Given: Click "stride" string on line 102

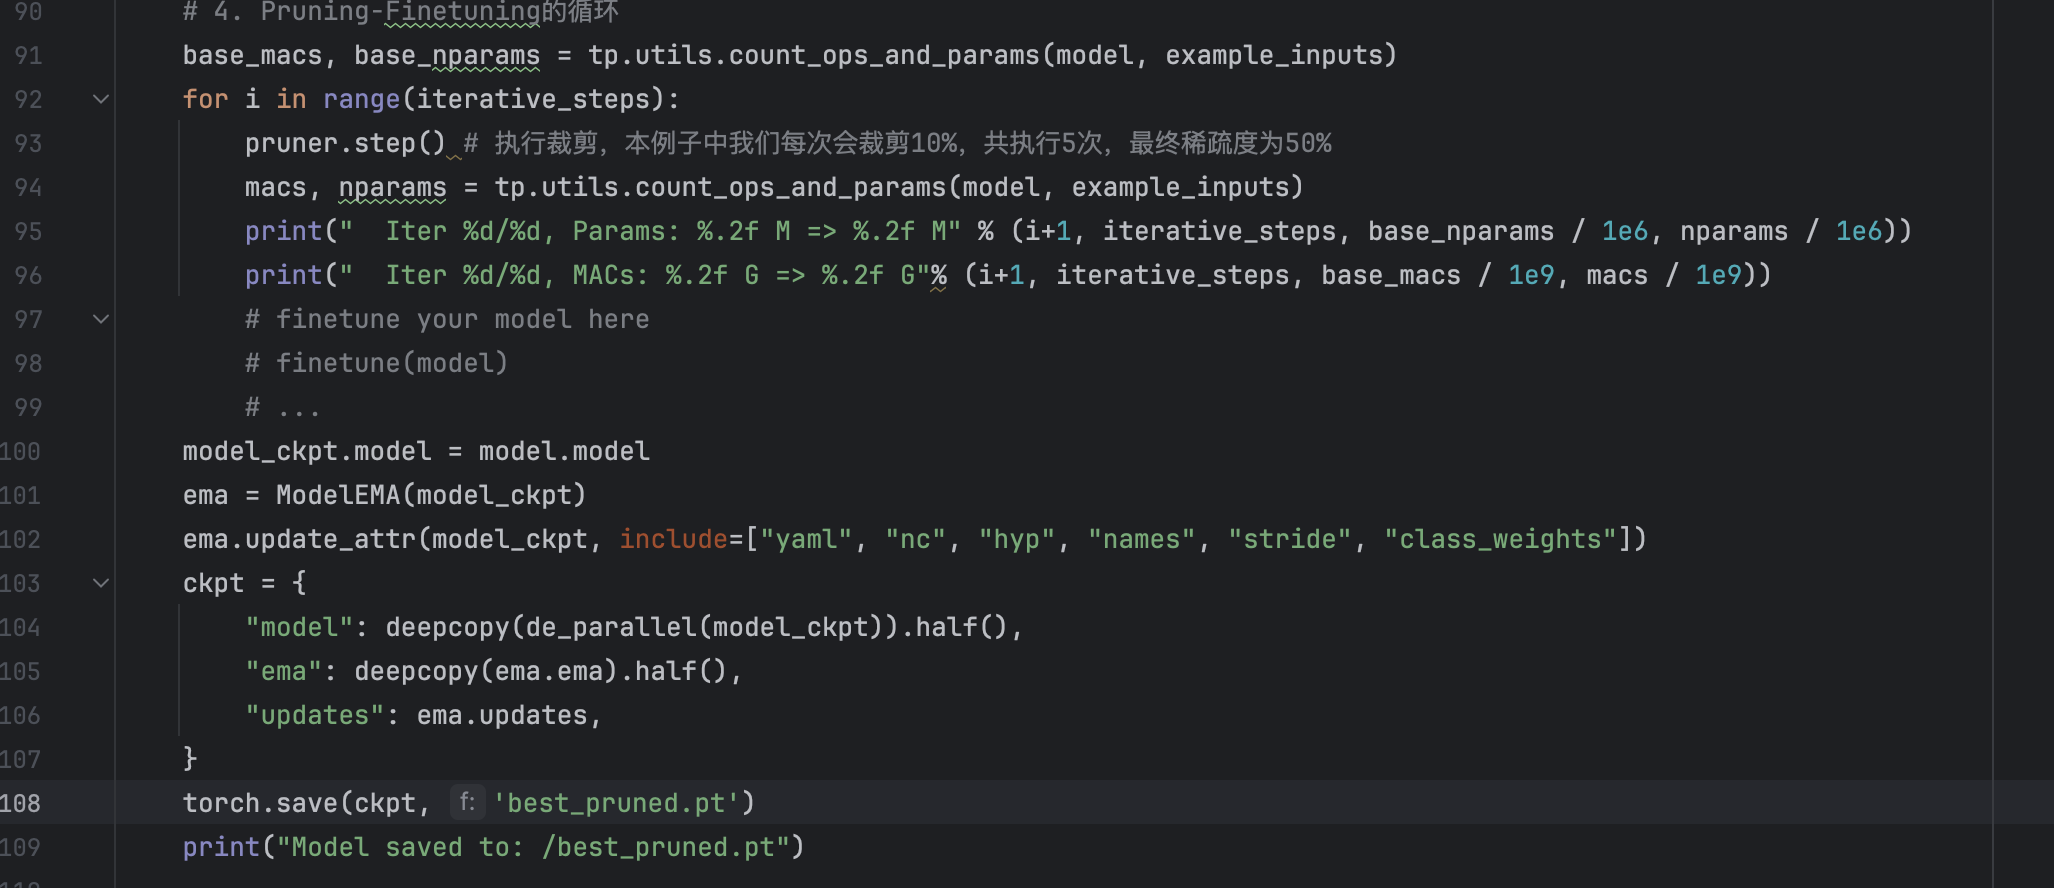Looking at the screenshot, I should [1290, 539].
